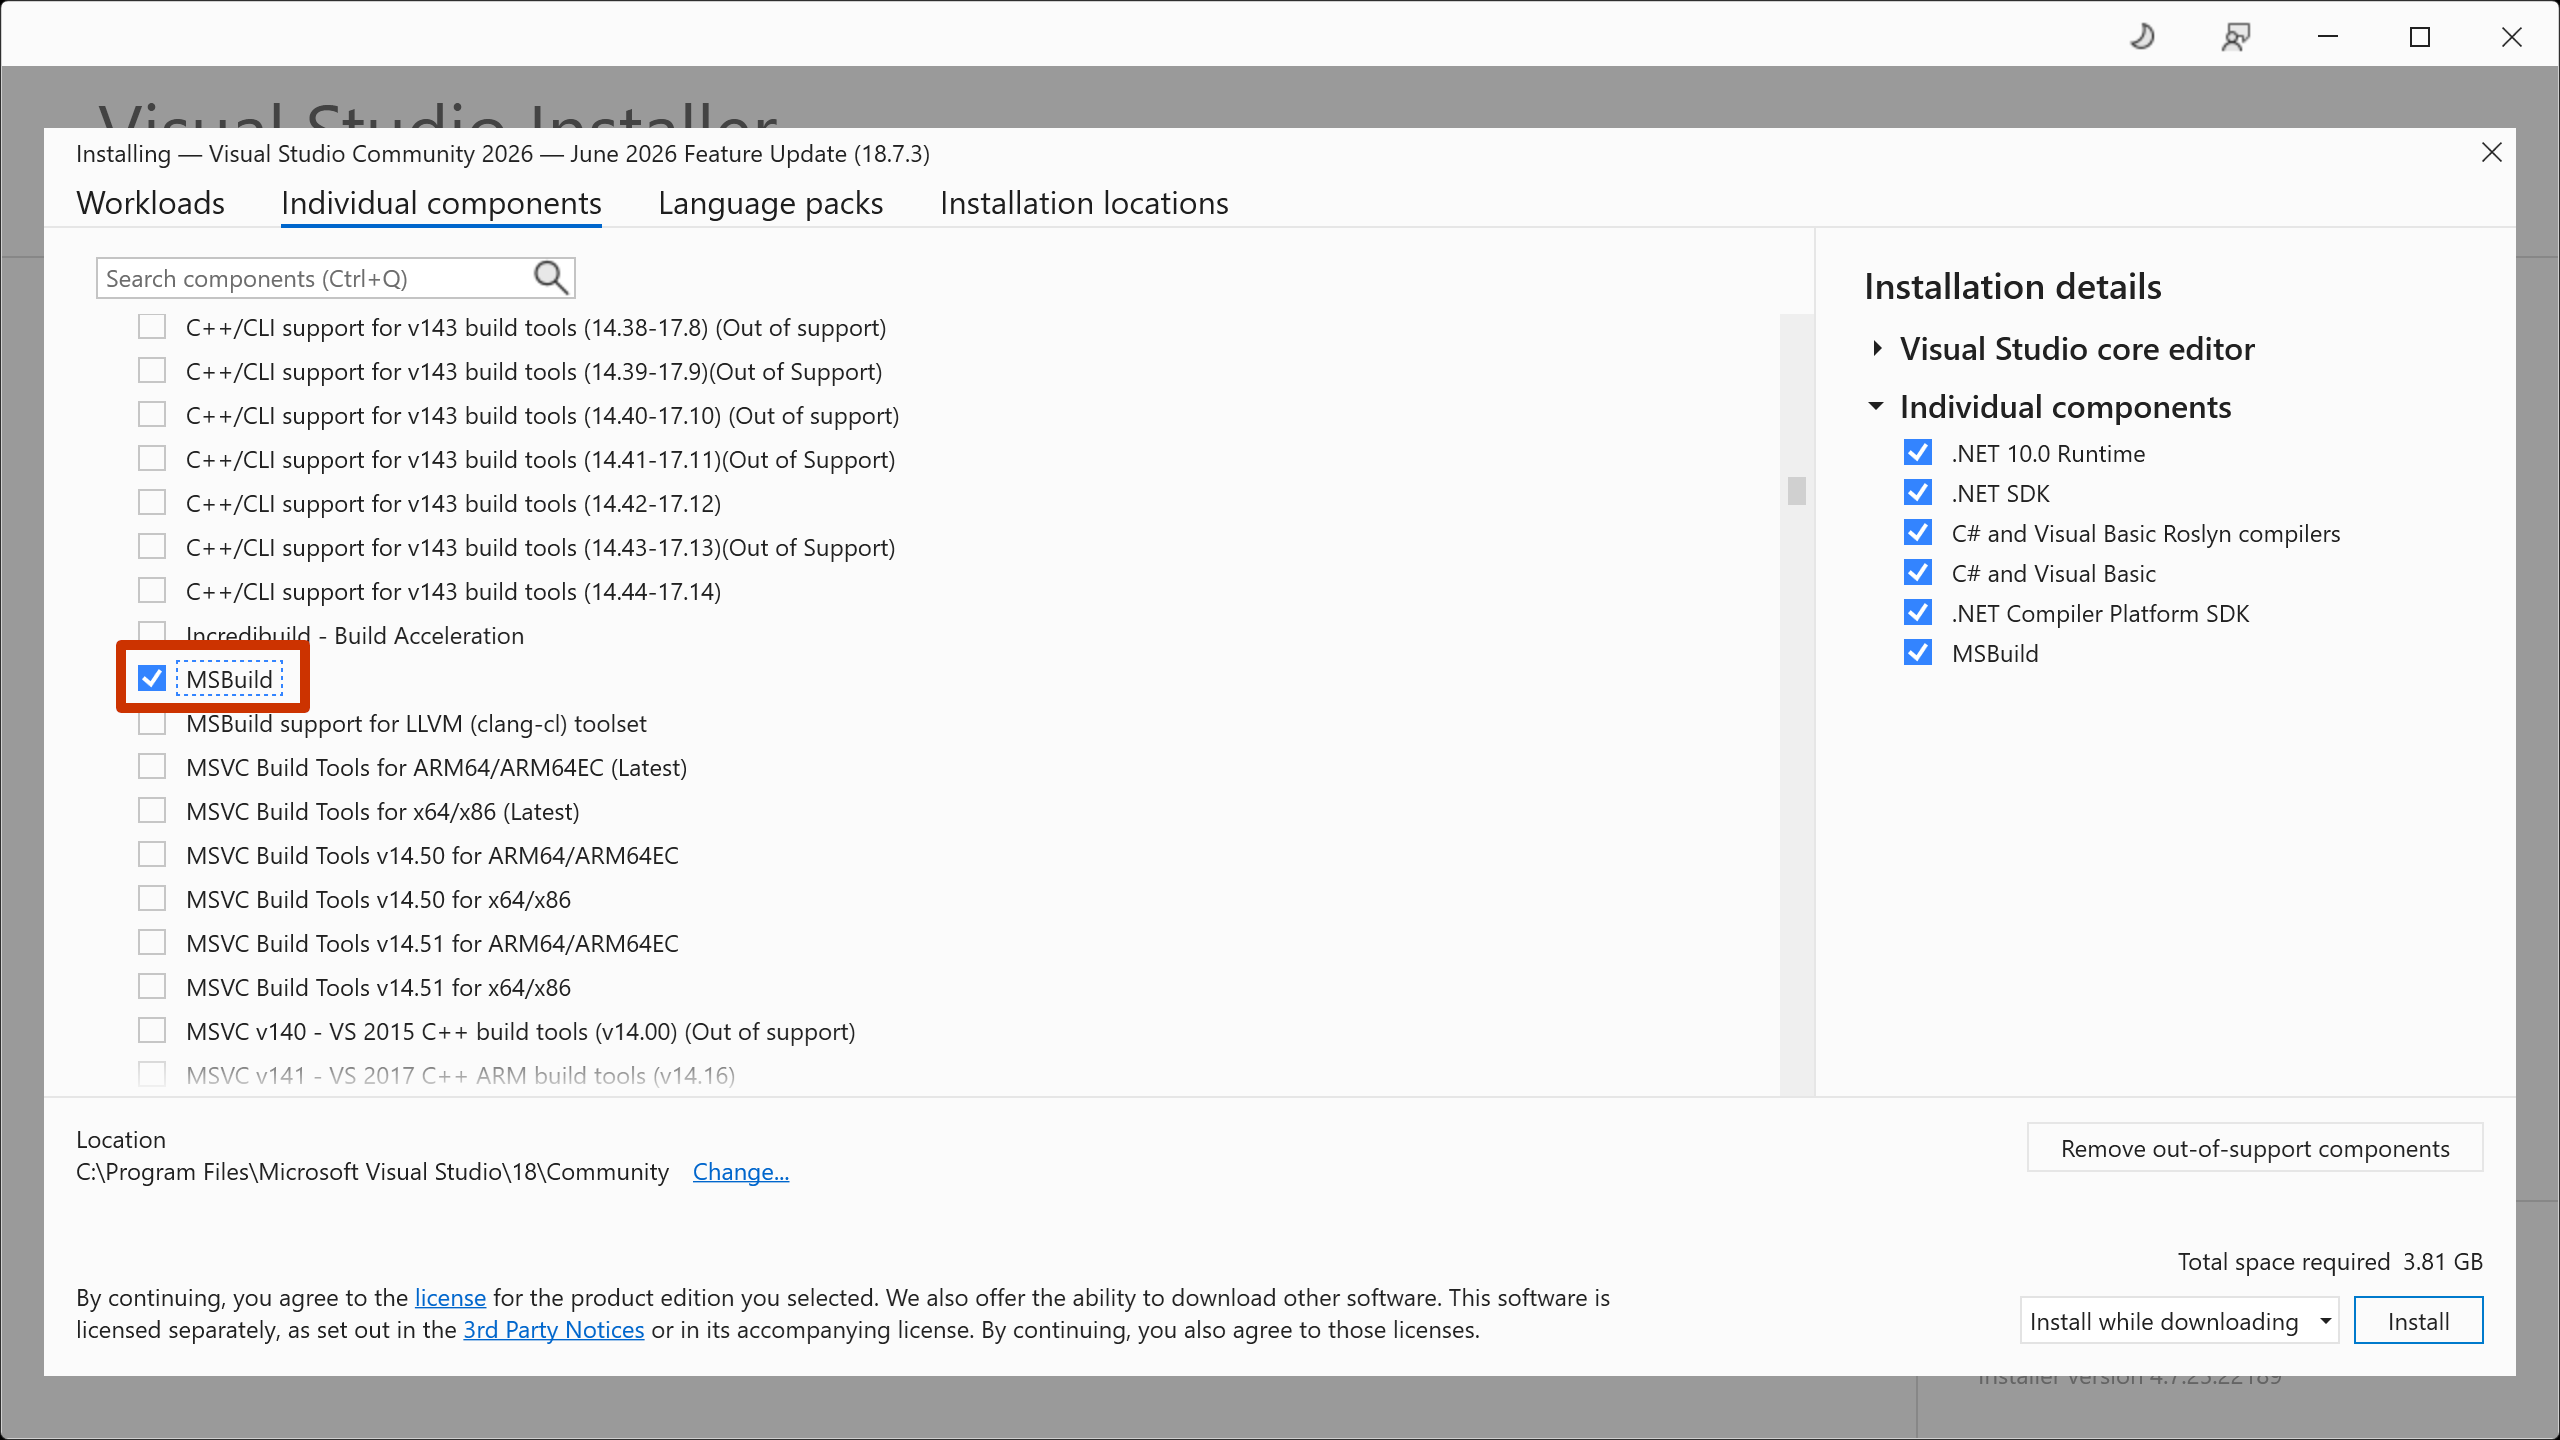Check Incredibuild - Build Acceleration checkbox
This screenshot has height=1440, width=2560.
[152, 632]
